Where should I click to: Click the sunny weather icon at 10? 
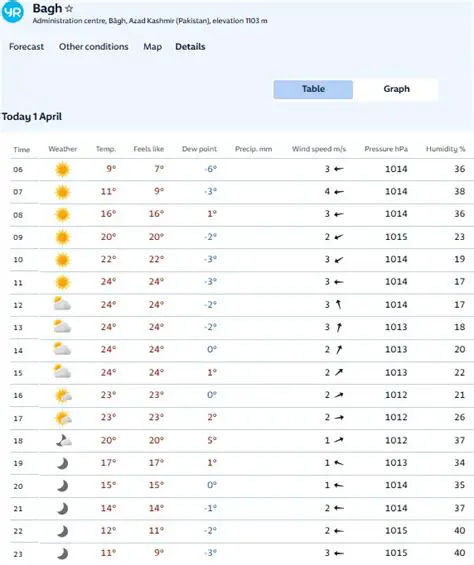click(x=62, y=260)
